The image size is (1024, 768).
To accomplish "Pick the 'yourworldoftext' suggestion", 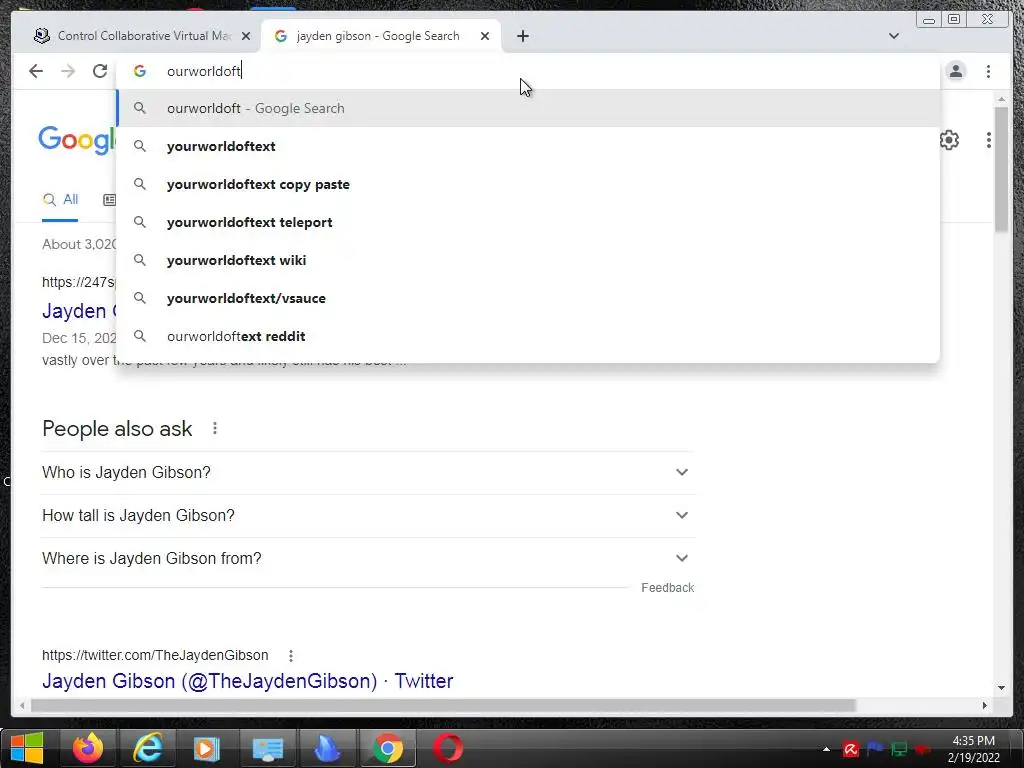I will (528, 146).
